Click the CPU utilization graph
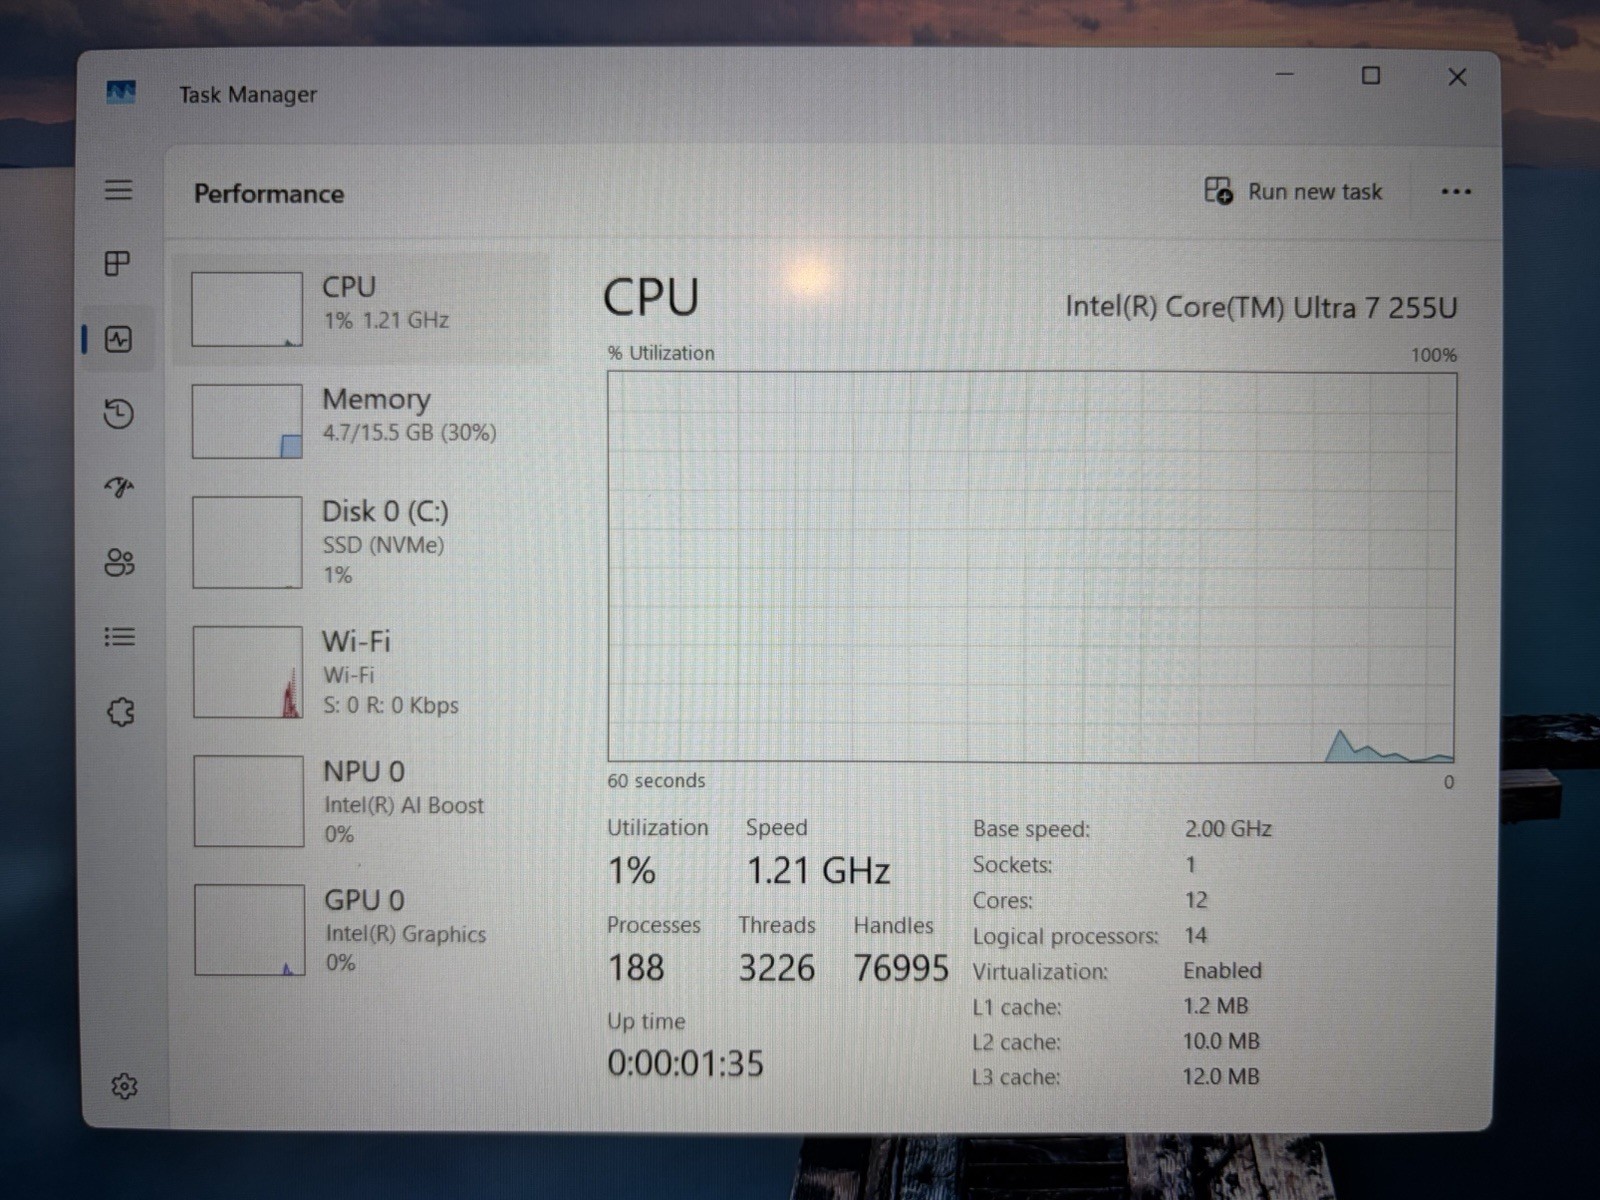Screen dimensions: 1600x1200 1032,567
